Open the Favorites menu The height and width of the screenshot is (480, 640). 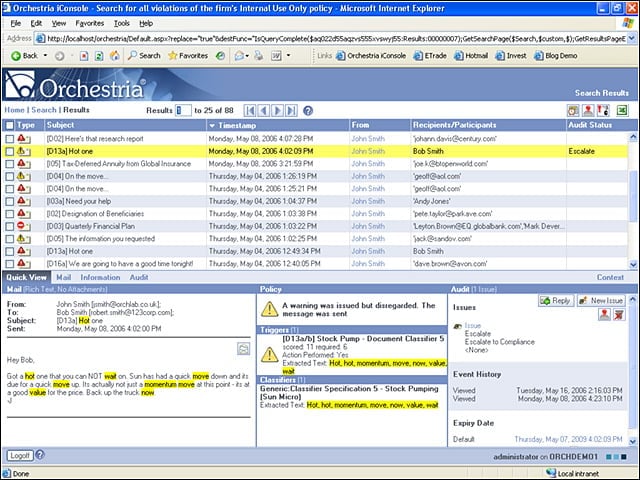(x=89, y=23)
